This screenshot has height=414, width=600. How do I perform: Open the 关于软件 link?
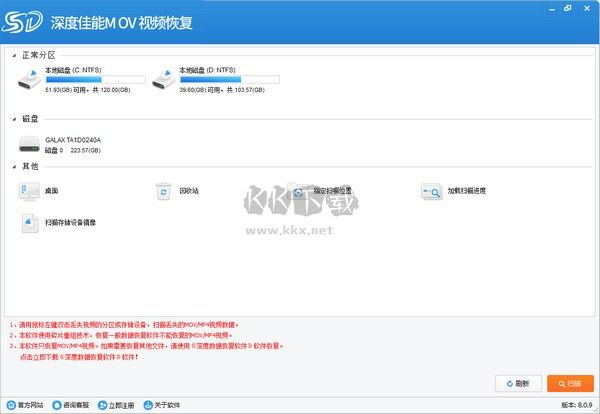tap(167, 405)
